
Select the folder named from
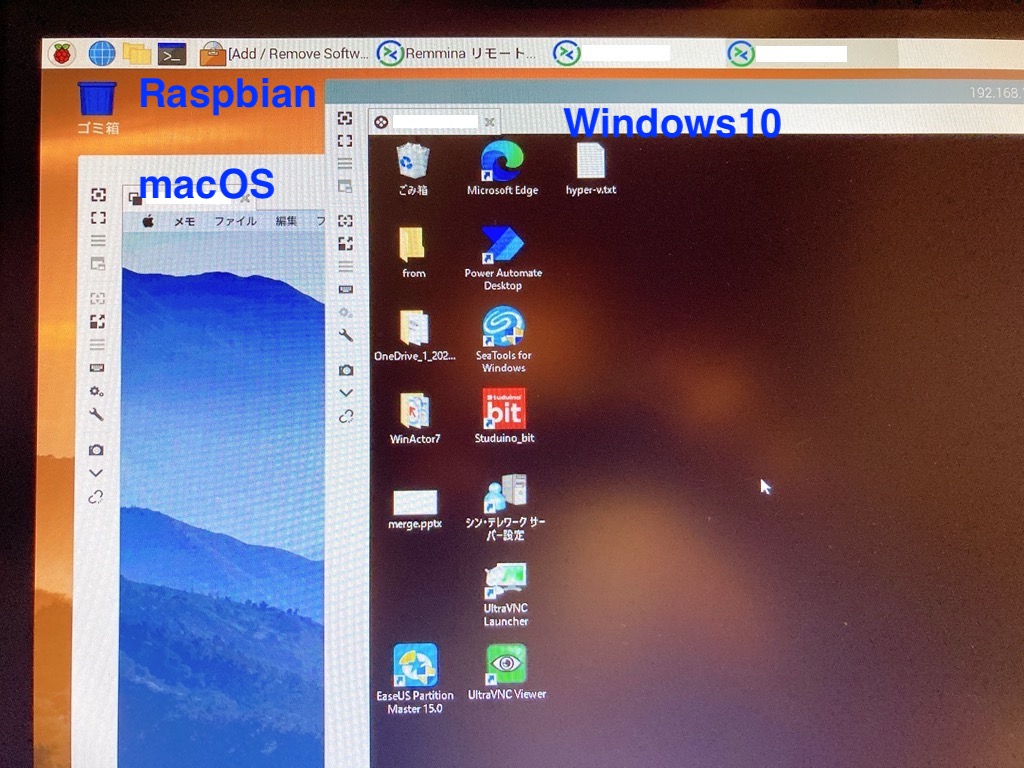pyautogui.click(x=413, y=252)
